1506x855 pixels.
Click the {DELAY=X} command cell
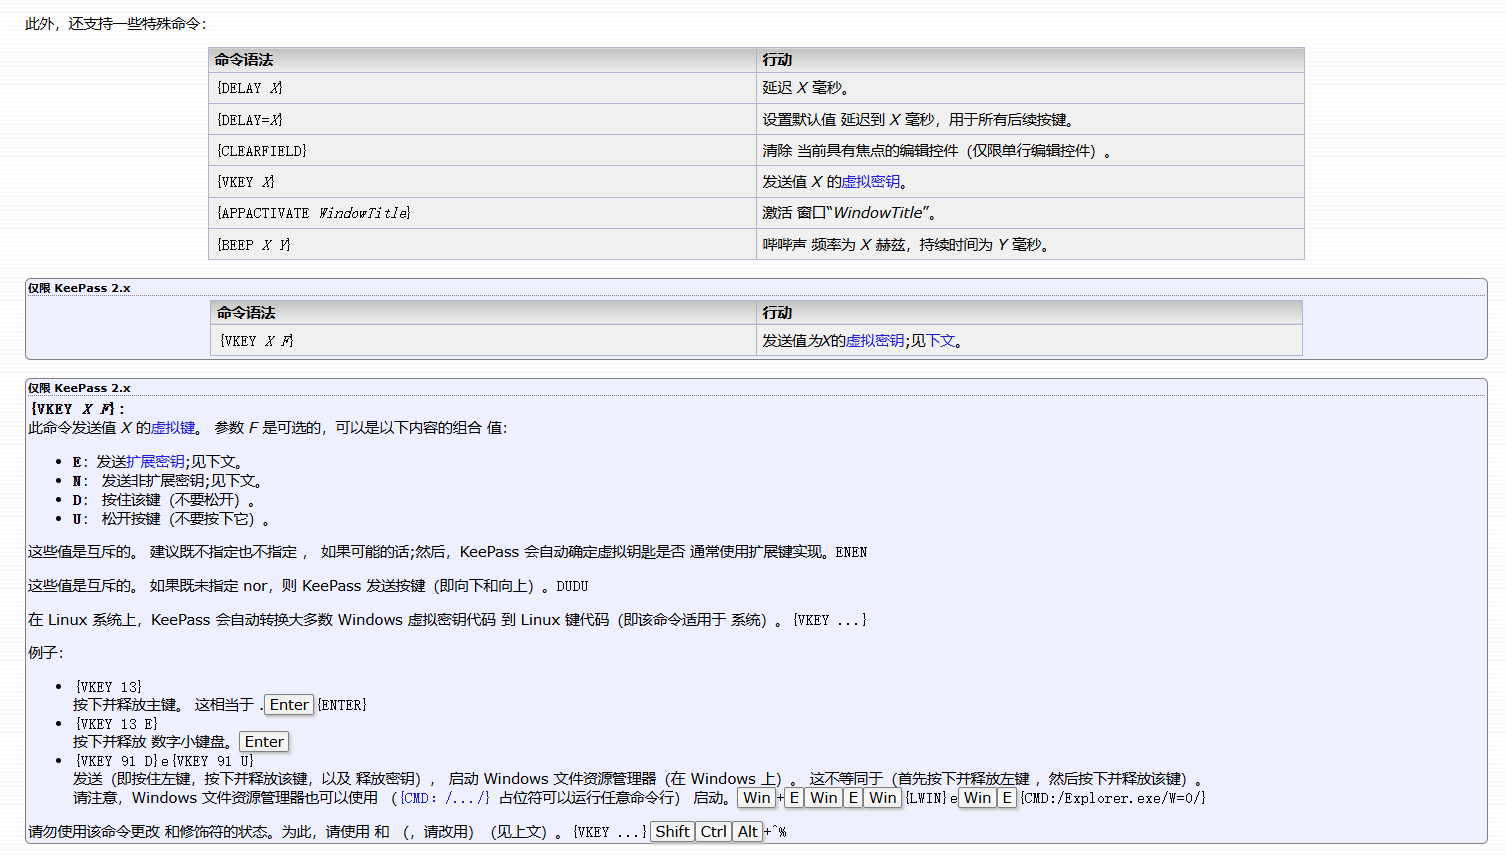tap(250, 120)
